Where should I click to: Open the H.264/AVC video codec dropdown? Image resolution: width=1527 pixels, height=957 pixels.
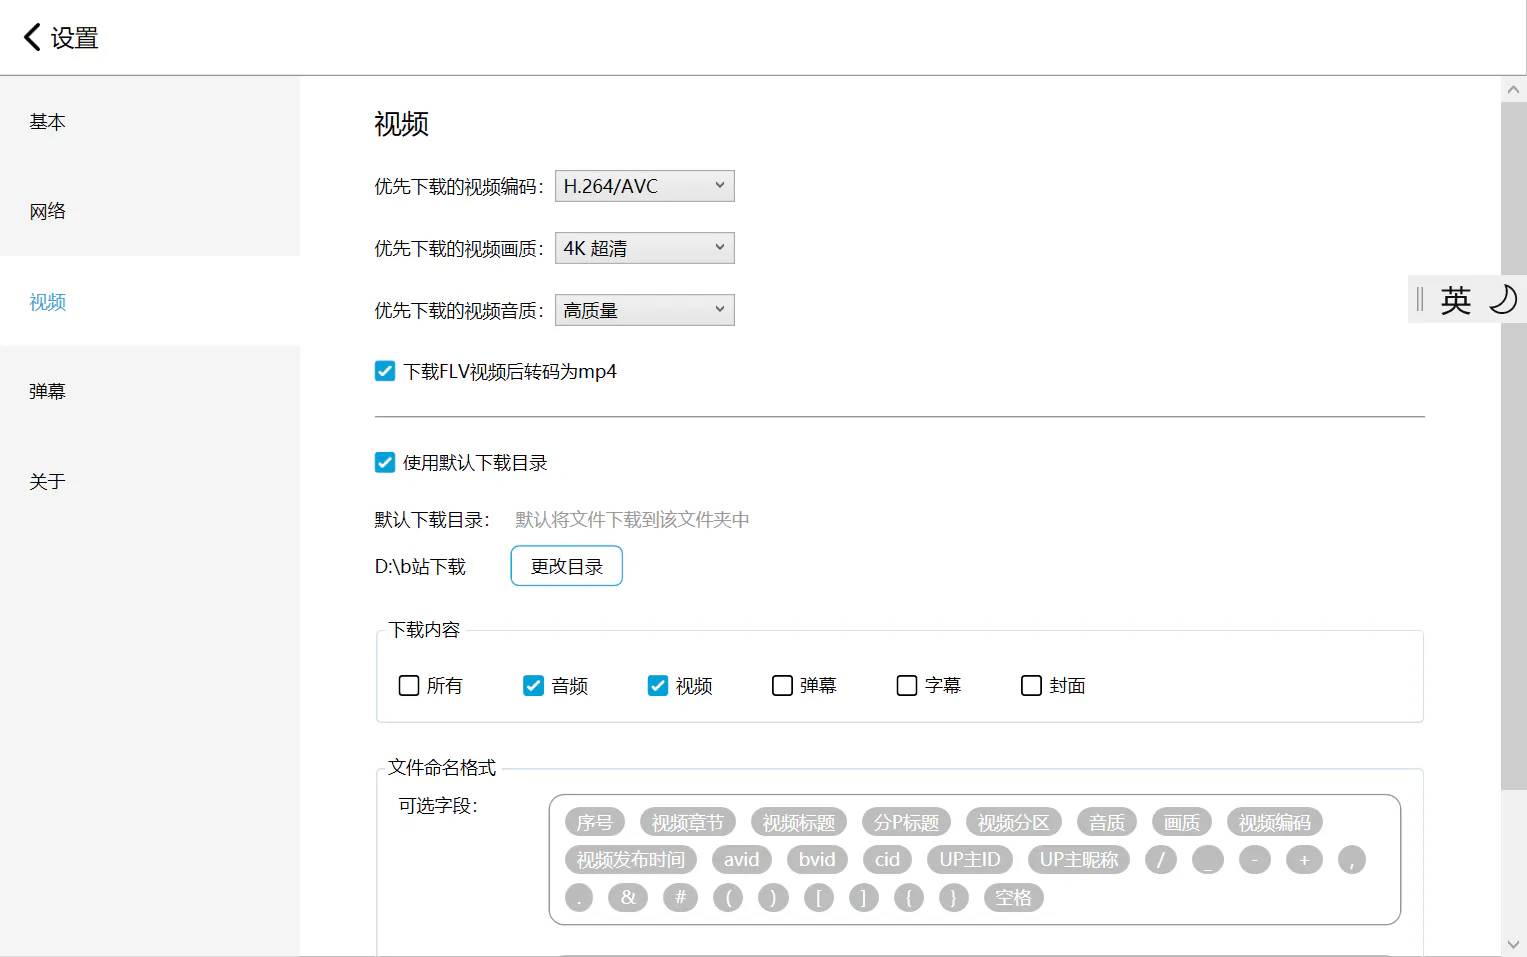(x=644, y=186)
